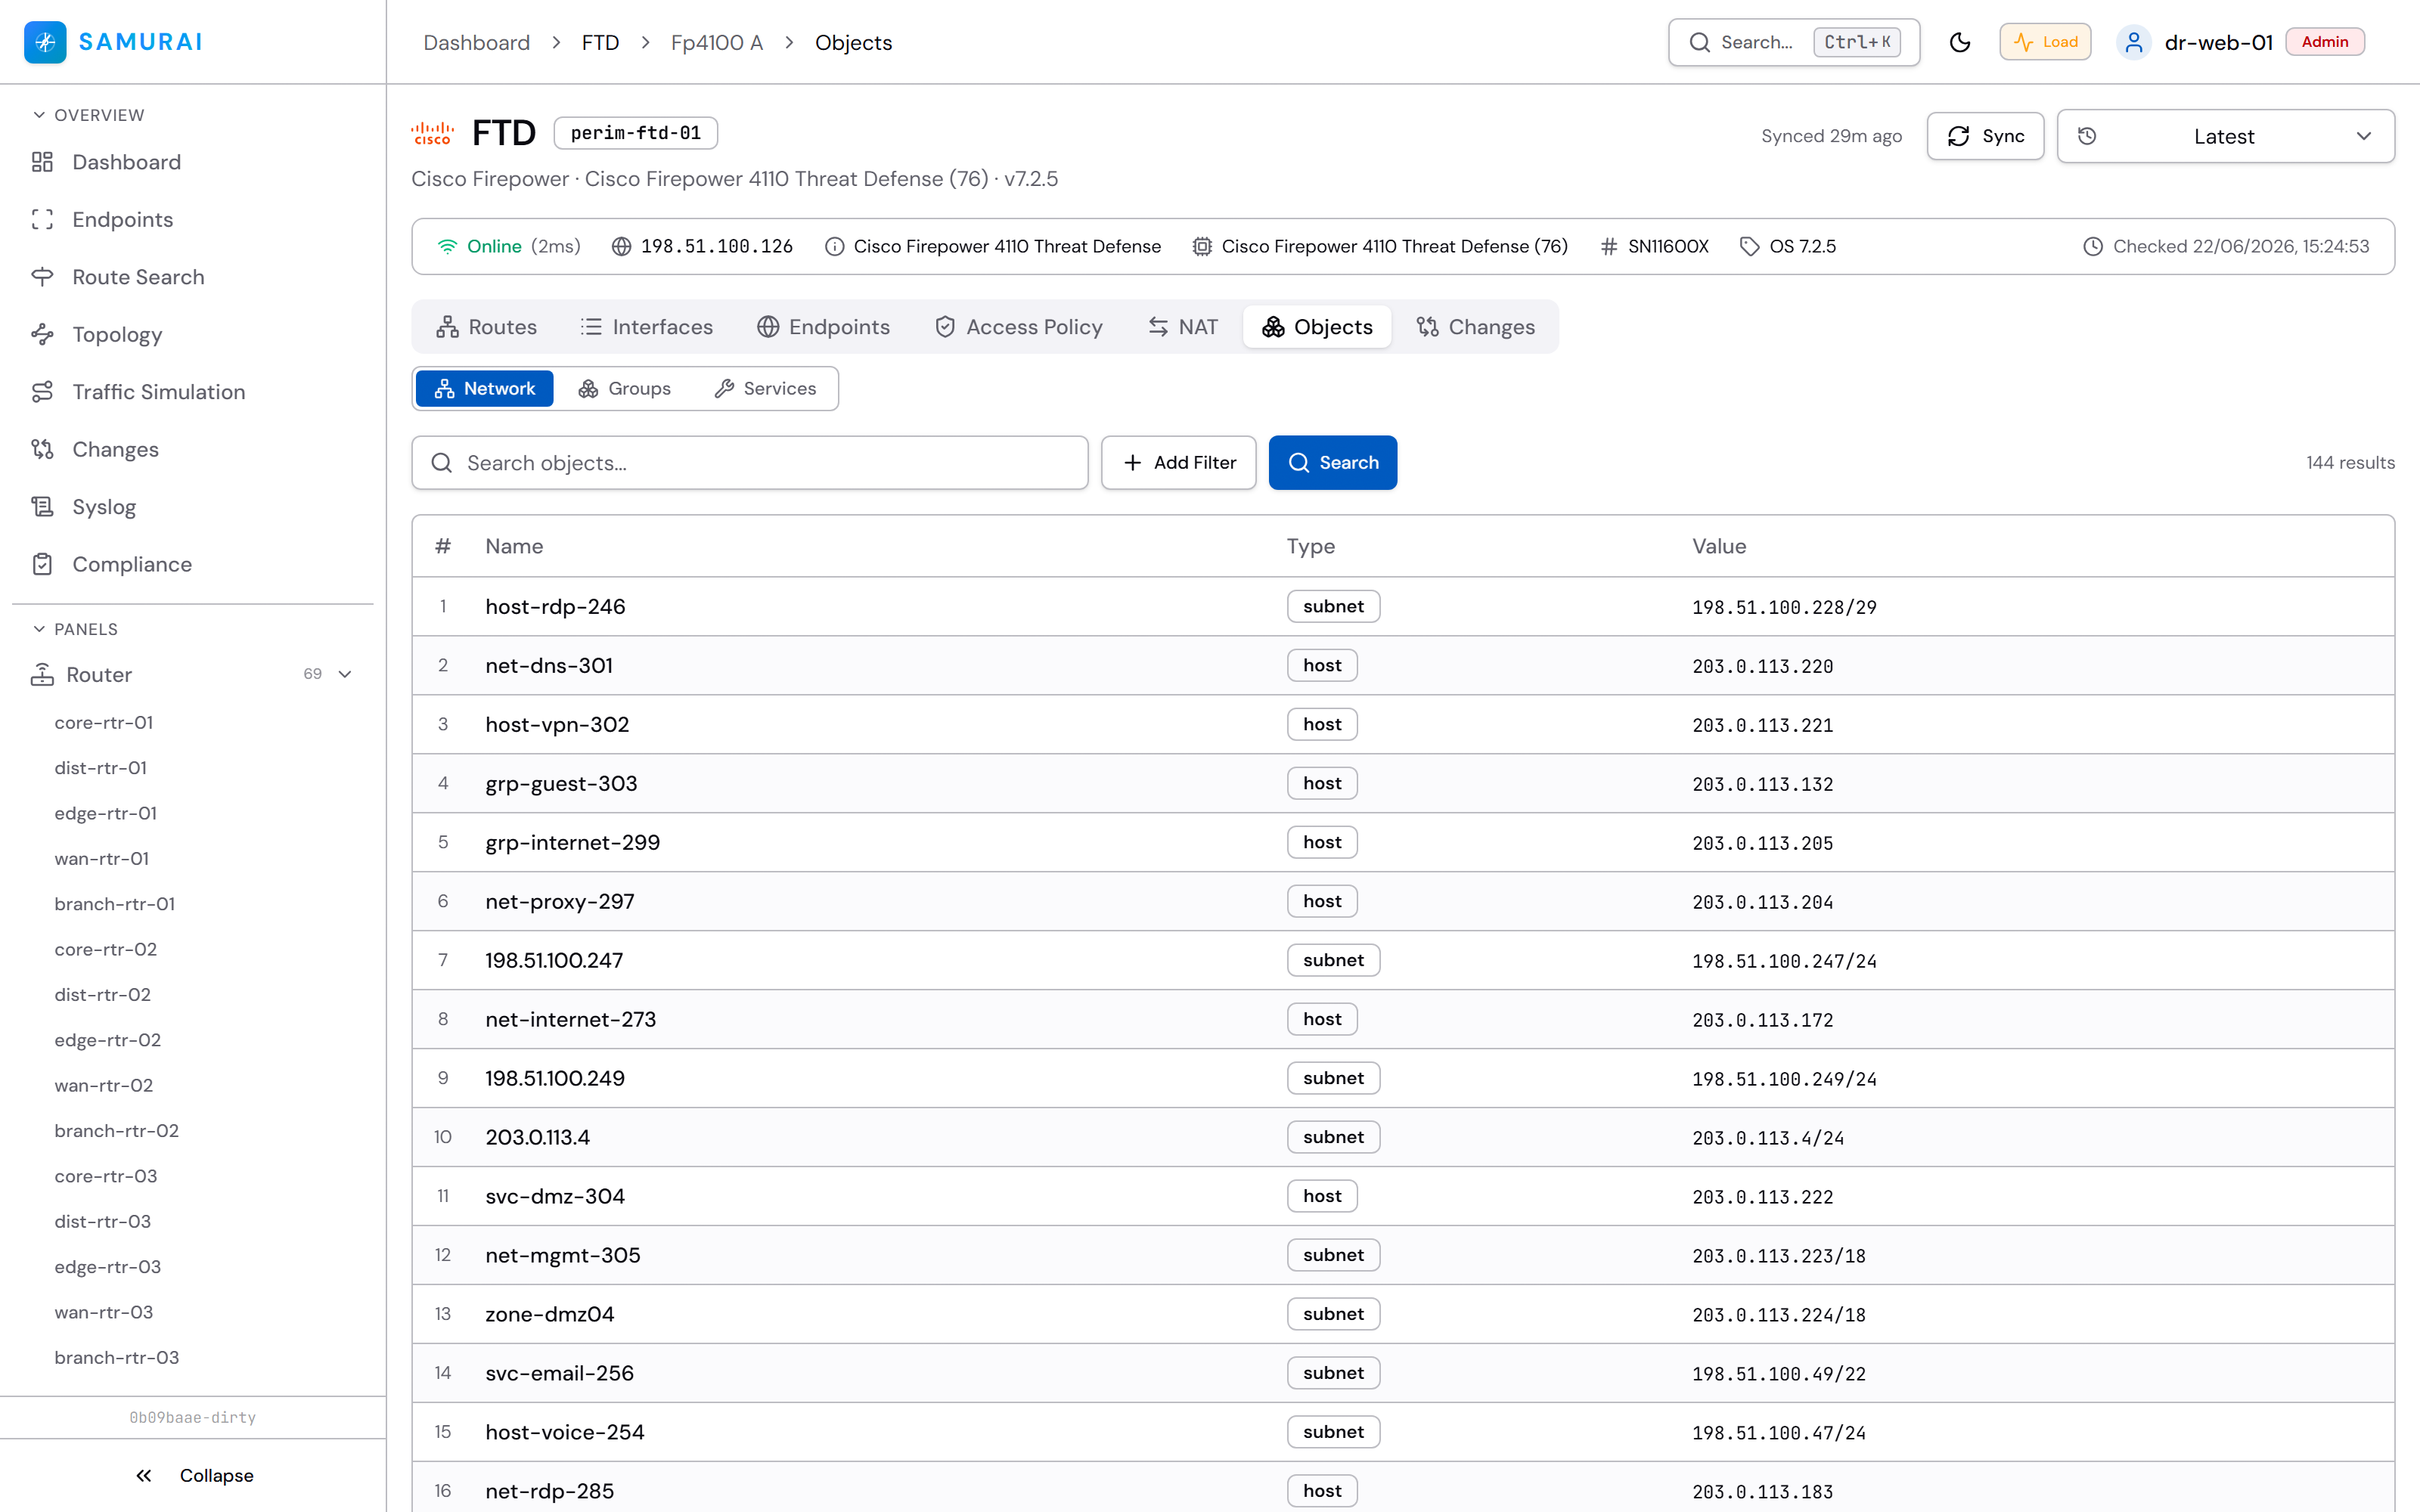Viewport: 2420px width, 1512px height.
Task: Switch to Services object view
Action: pyautogui.click(x=765, y=388)
